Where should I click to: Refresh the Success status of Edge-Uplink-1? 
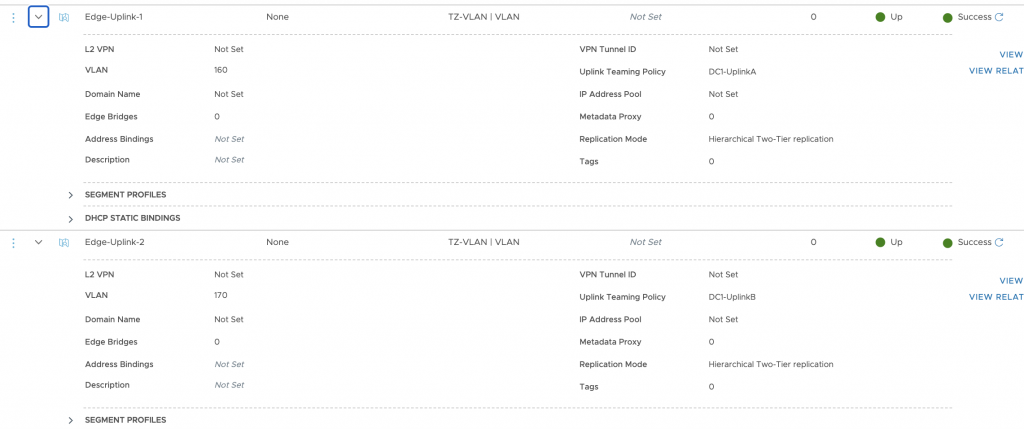(999, 17)
